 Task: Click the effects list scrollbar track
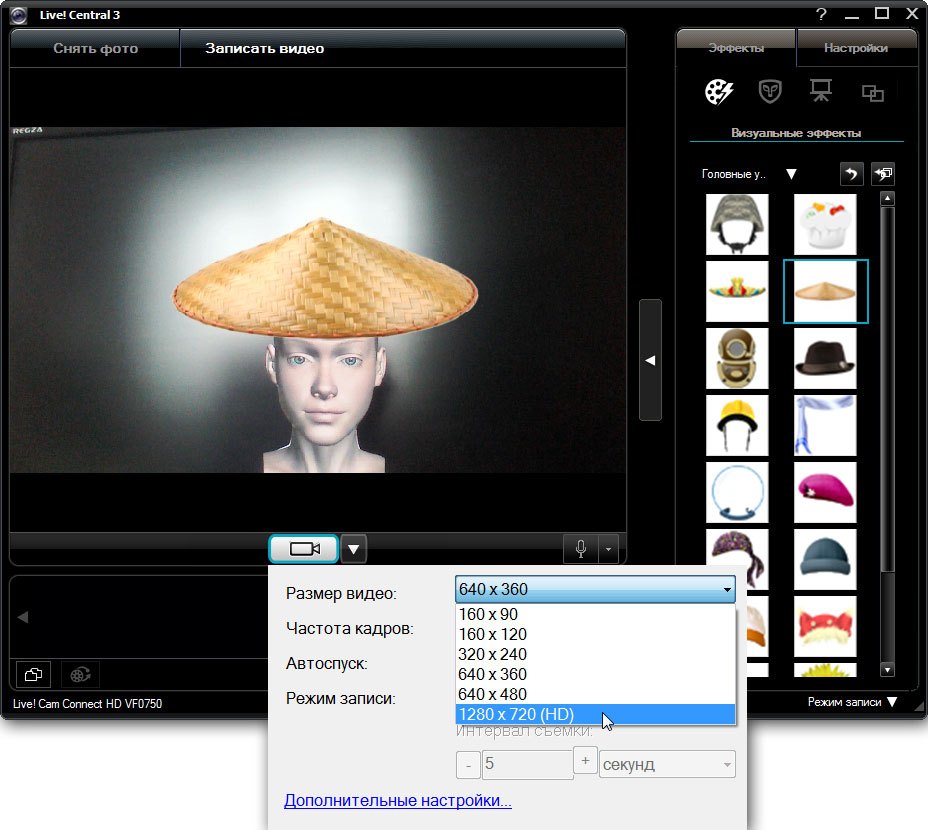(x=887, y=435)
